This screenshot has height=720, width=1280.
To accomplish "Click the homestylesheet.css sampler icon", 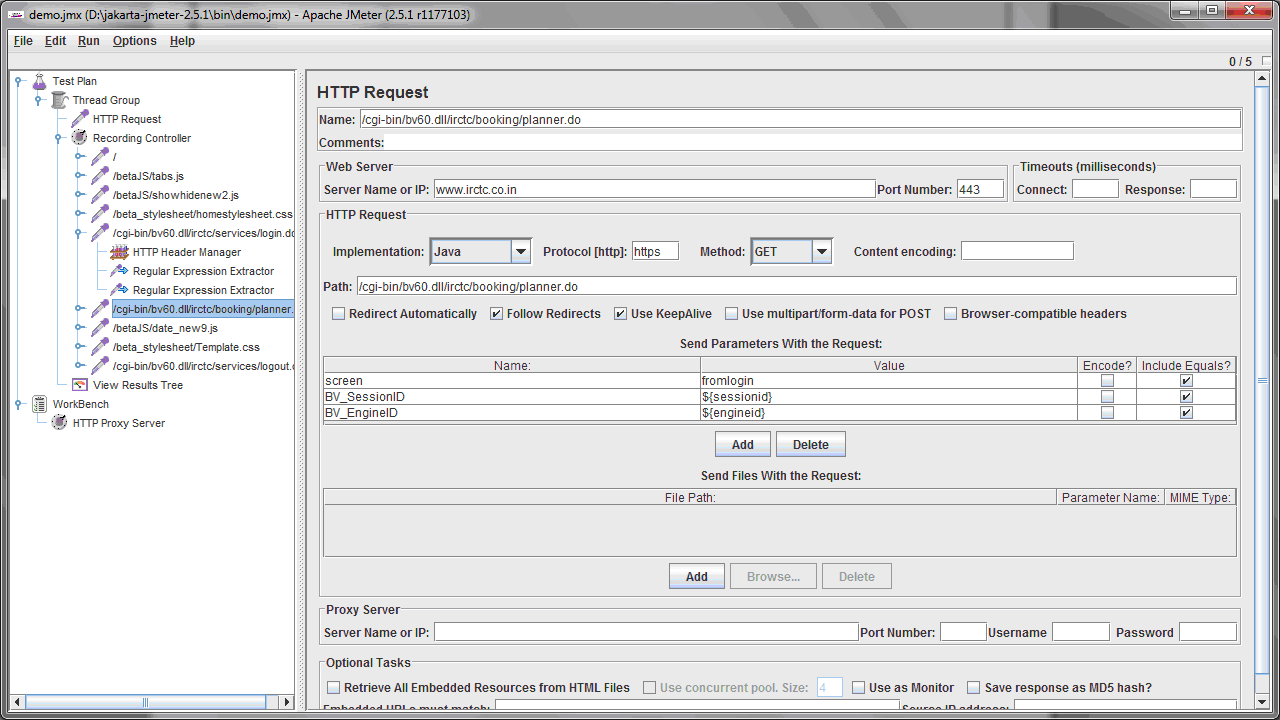I will (100, 214).
